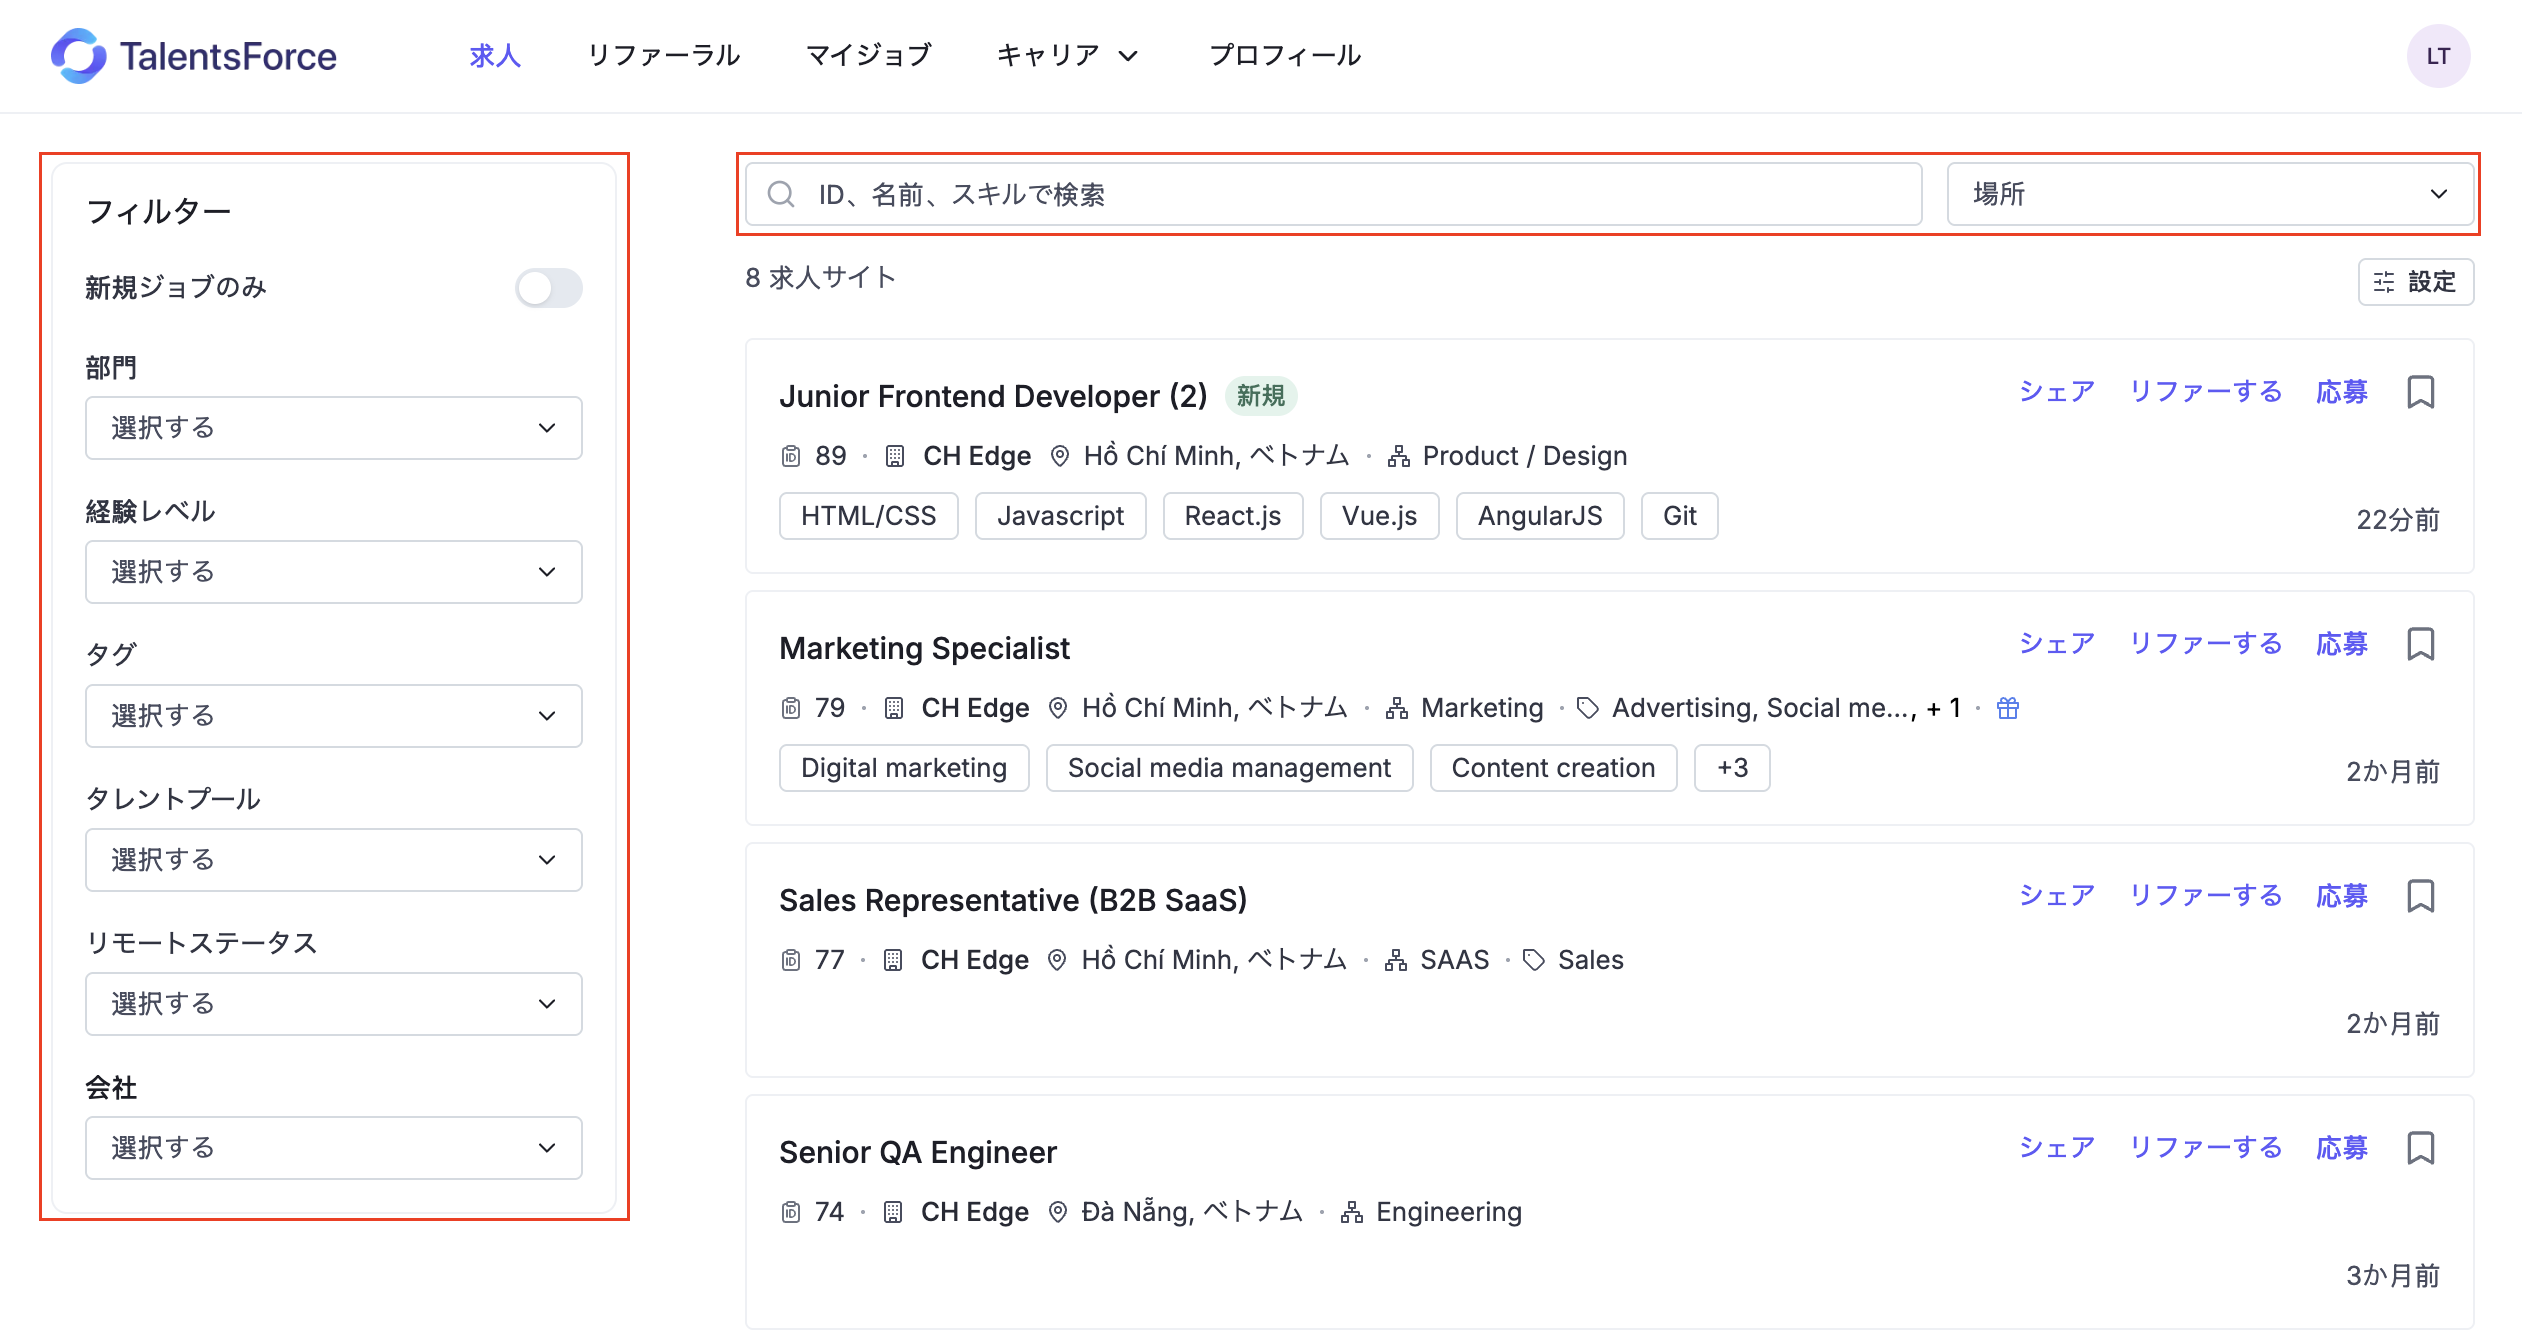The height and width of the screenshot is (1340, 2522).
Task: Click the gift icon on Marketing Specialist
Action: click(2007, 708)
